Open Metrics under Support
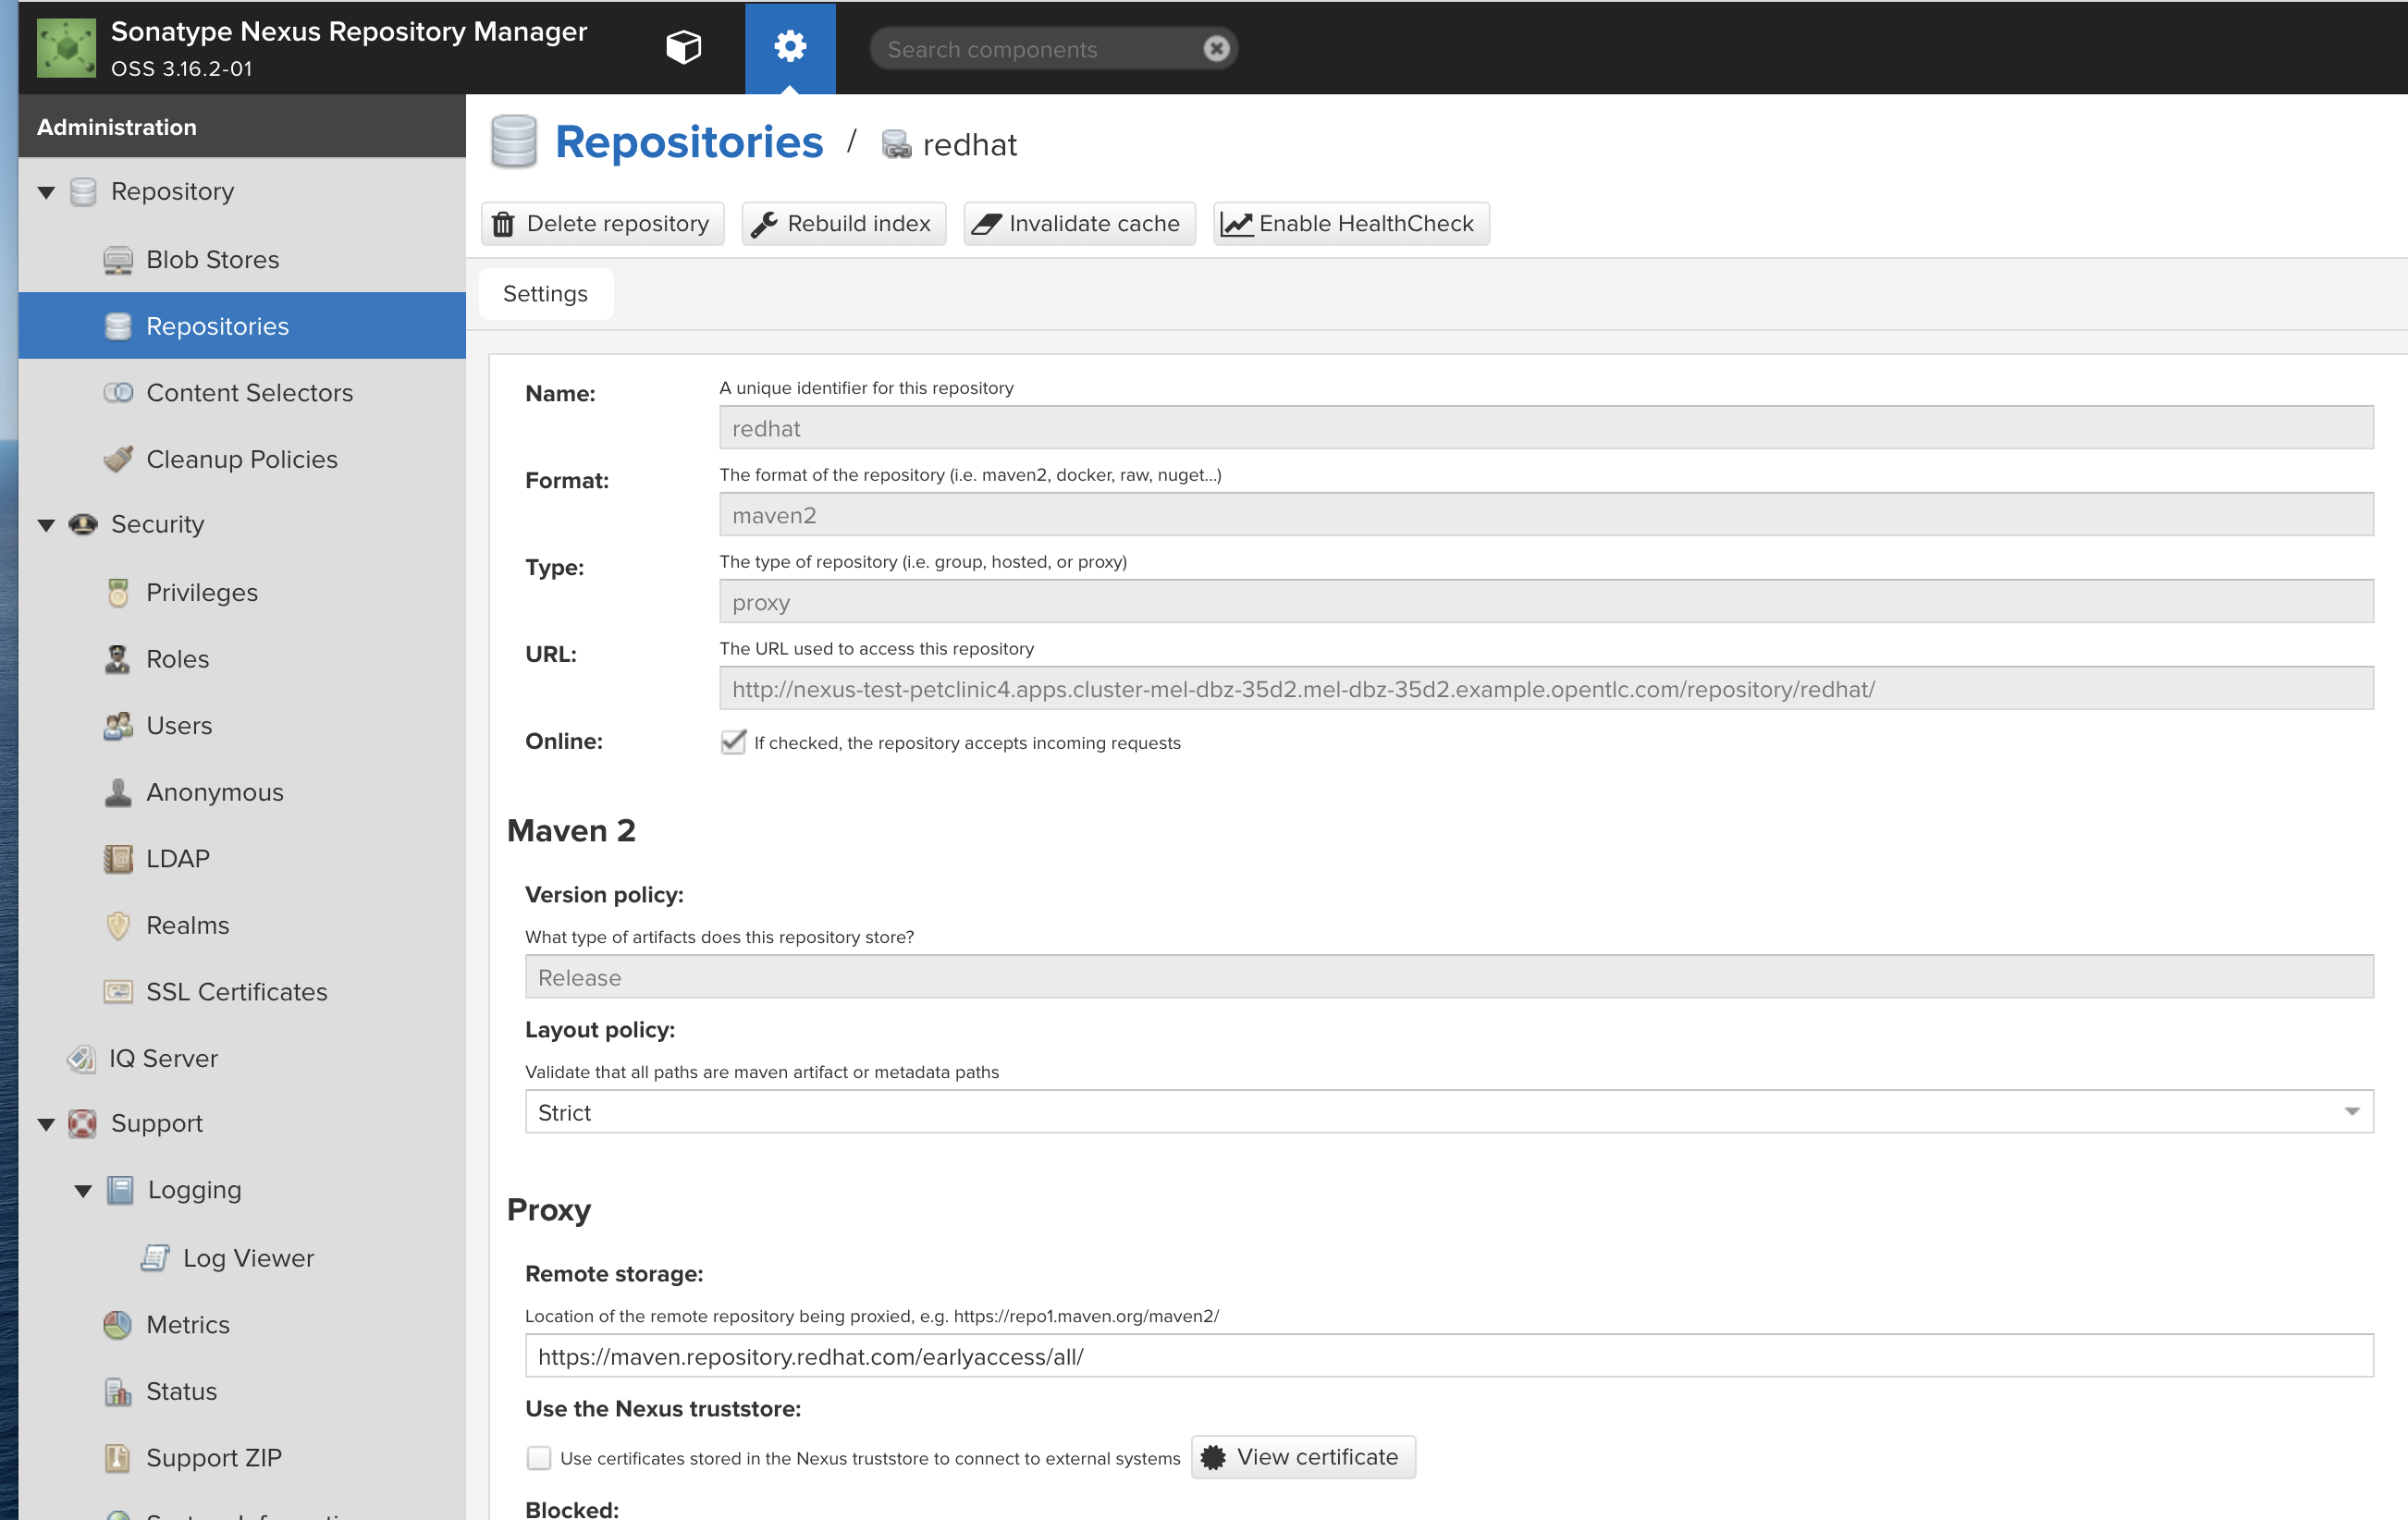 coord(187,1325)
